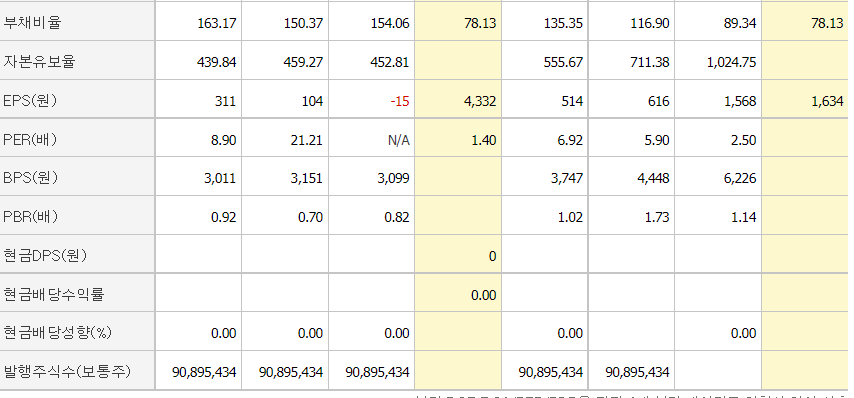Image resolution: width=854 pixels, height=398 pixels.
Task: Select the reserve ratio value 711.38
Action: [650, 63]
